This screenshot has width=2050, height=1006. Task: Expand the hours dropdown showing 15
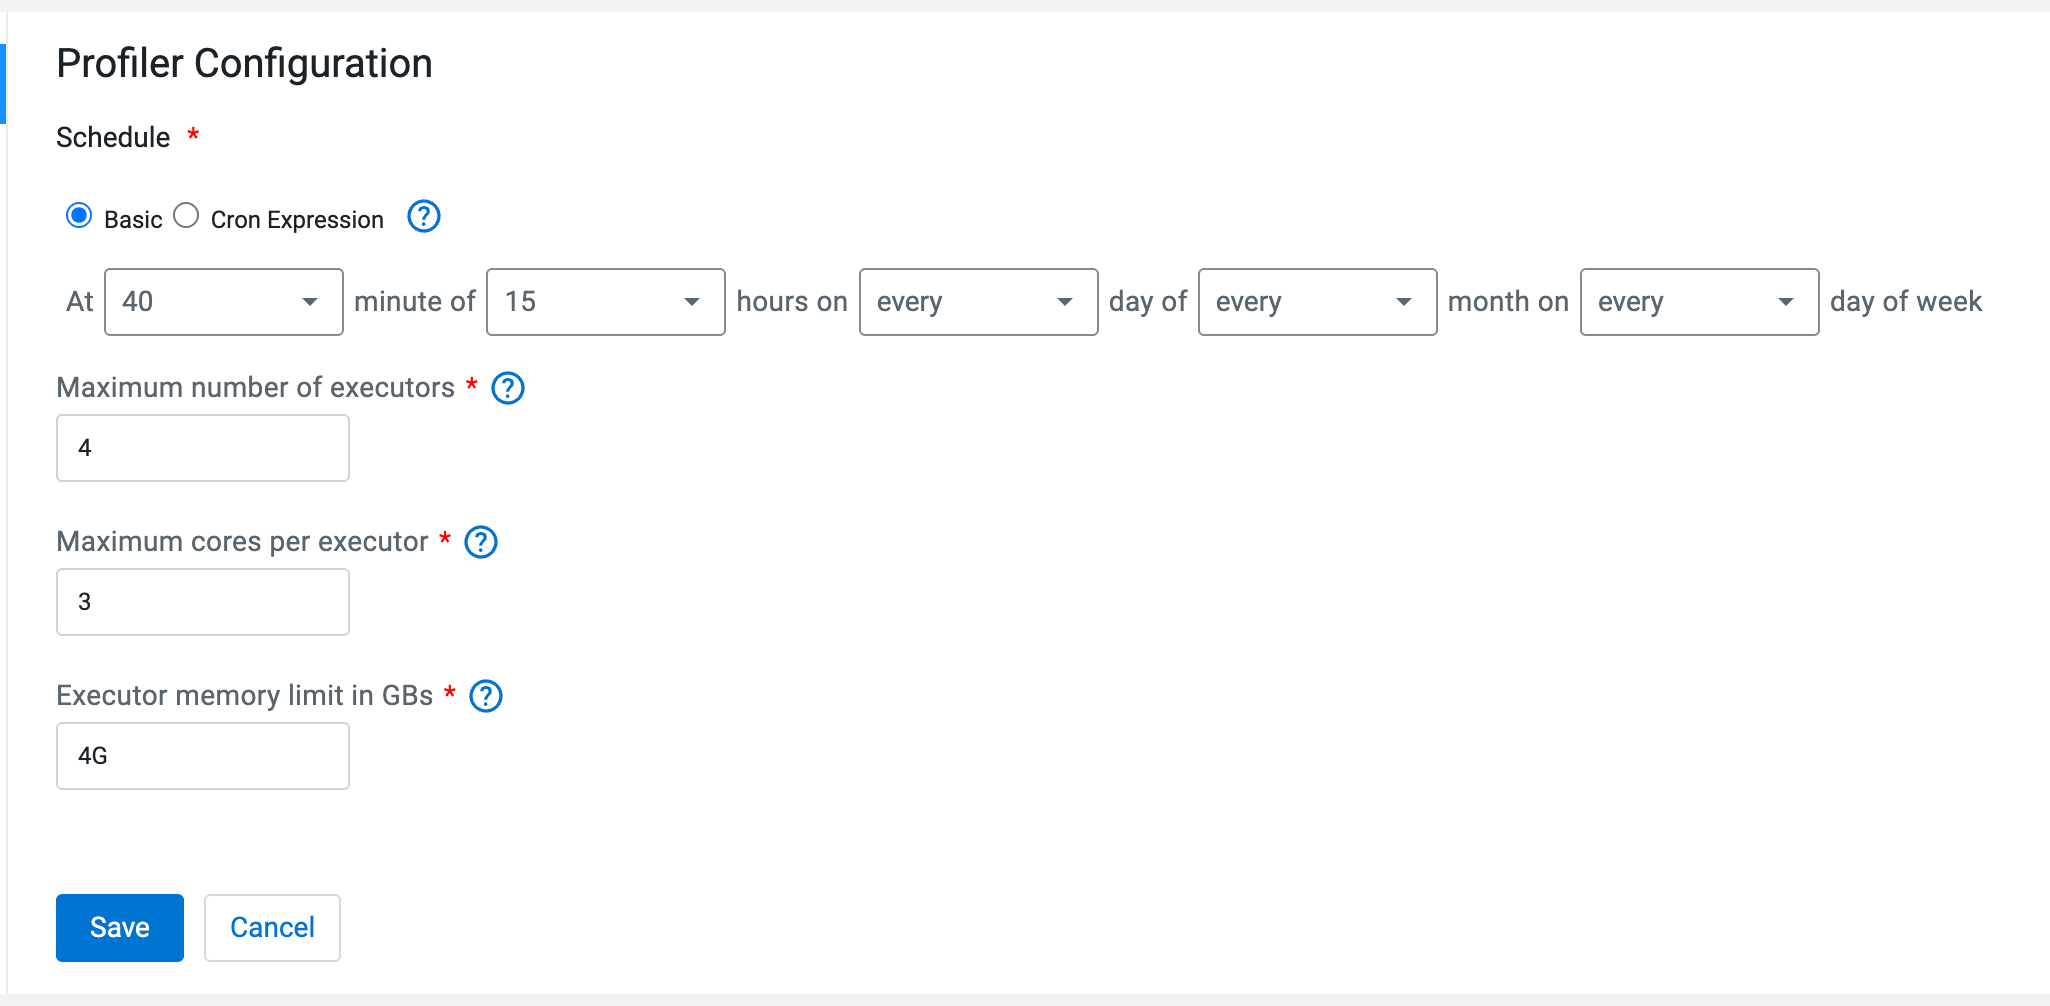(605, 302)
